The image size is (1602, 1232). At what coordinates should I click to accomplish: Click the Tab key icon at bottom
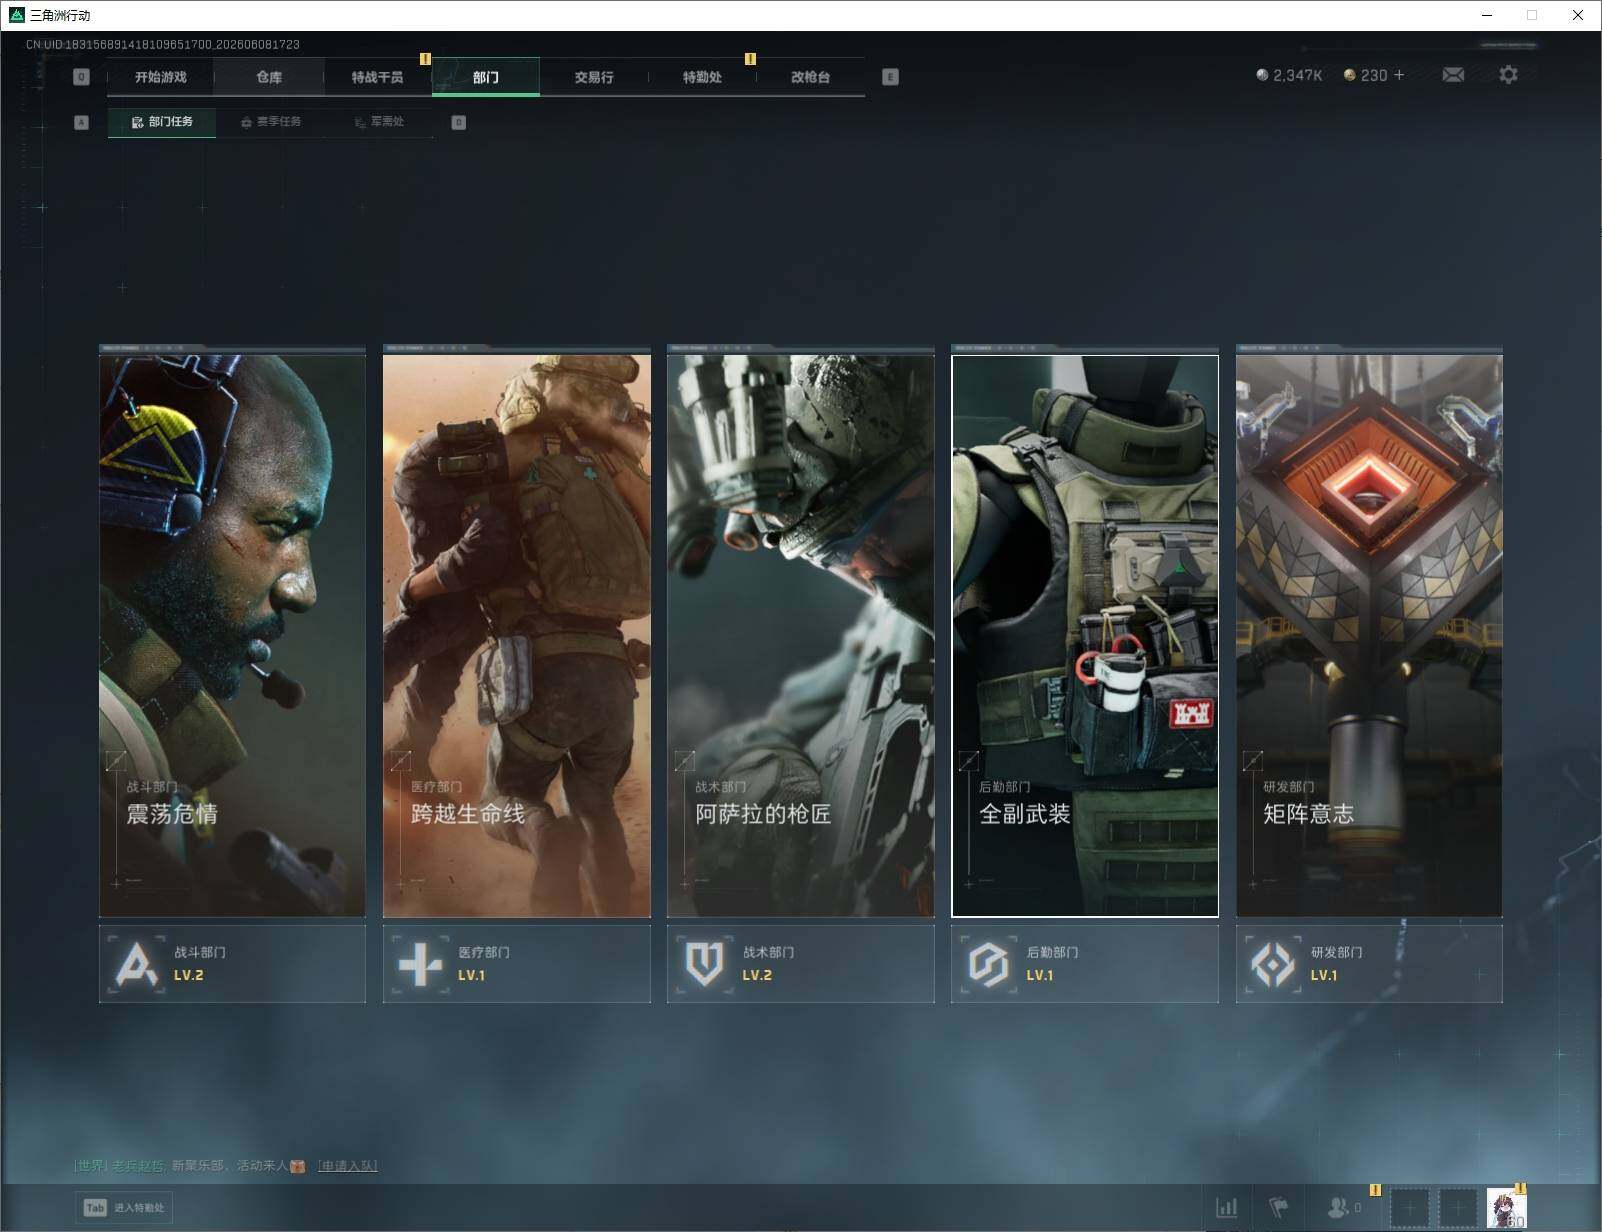[x=95, y=1208]
